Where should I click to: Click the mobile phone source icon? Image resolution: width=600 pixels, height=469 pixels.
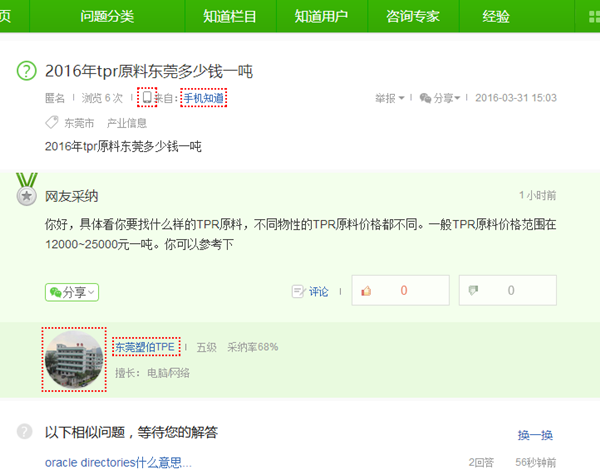(147, 97)
